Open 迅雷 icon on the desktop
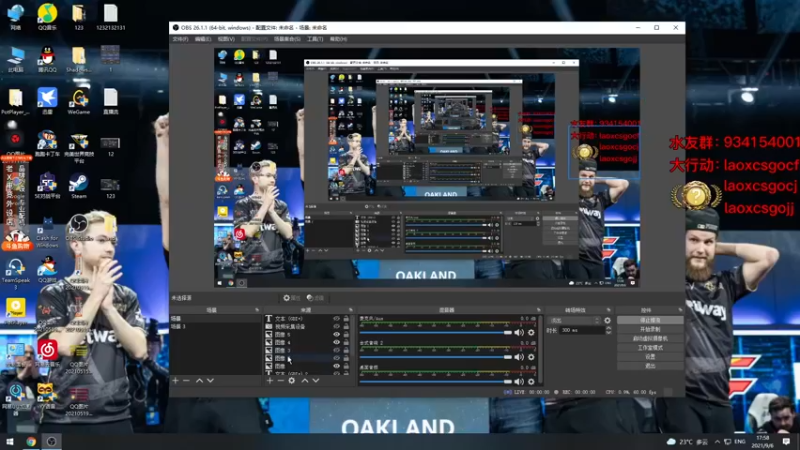The height and width of the screenshot is (450, 800). (x=47, y=102)
